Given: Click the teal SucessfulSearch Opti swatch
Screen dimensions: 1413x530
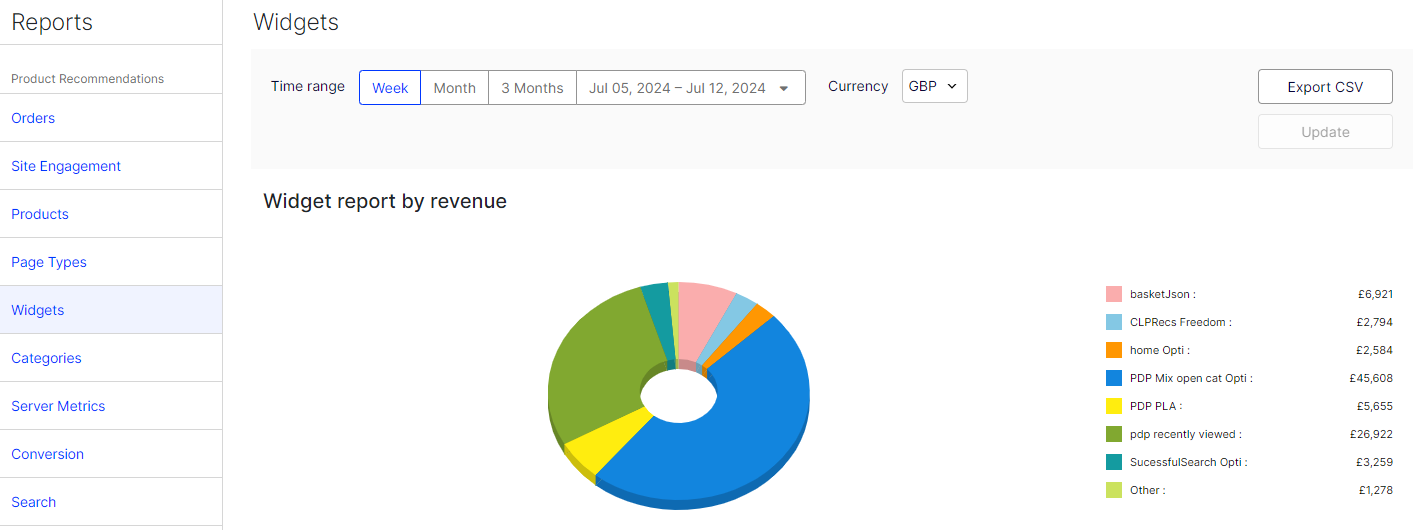Looking at the screenshot, I should coord(1113,462).
